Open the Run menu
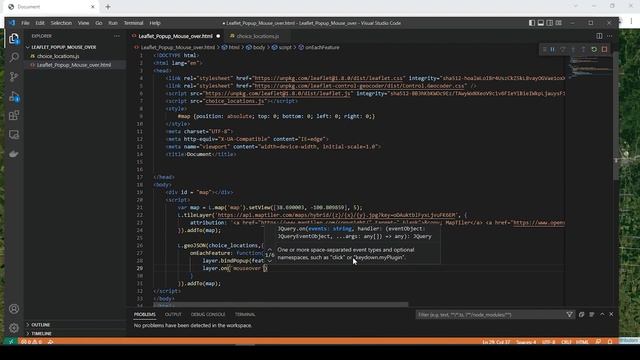 pos(113,23)
